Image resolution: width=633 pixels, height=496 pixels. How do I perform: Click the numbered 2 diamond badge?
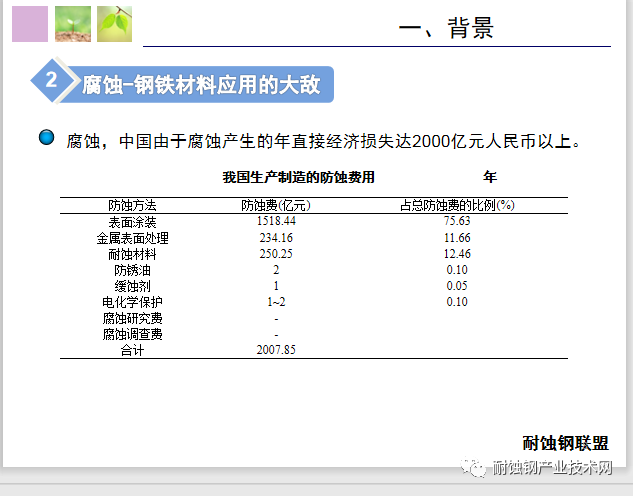click(51, 83)
